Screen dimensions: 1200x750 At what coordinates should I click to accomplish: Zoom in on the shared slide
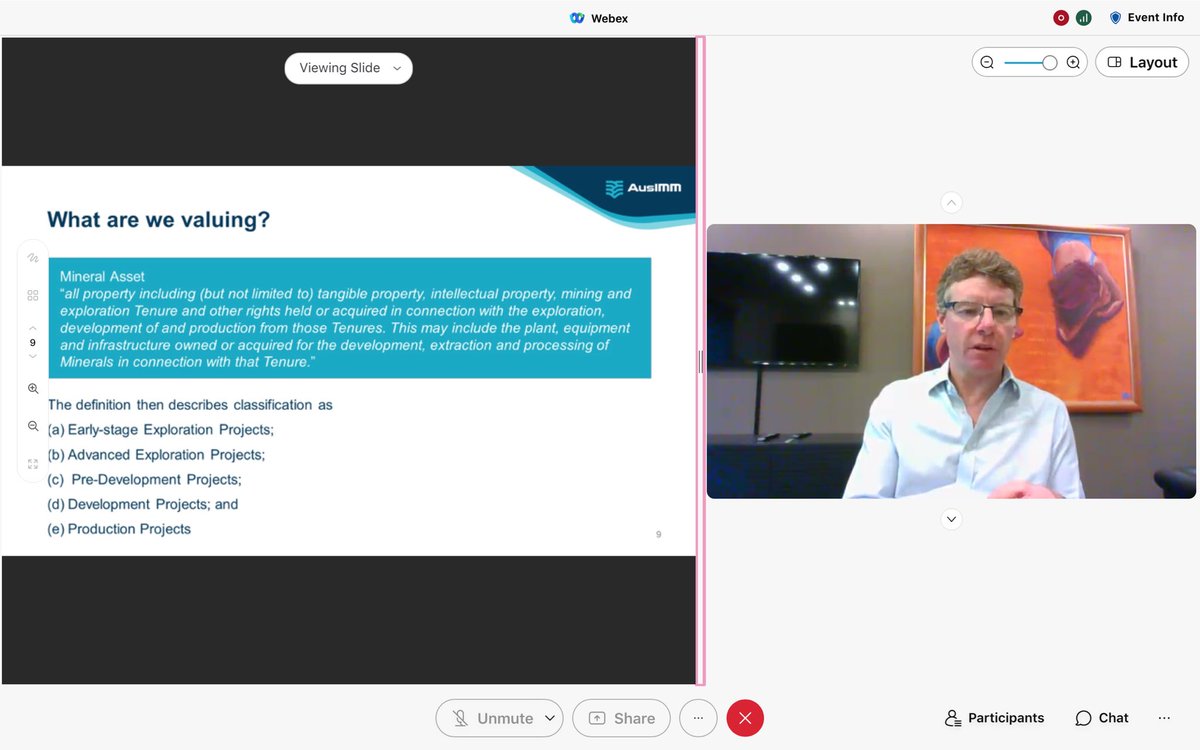point(33,388)
